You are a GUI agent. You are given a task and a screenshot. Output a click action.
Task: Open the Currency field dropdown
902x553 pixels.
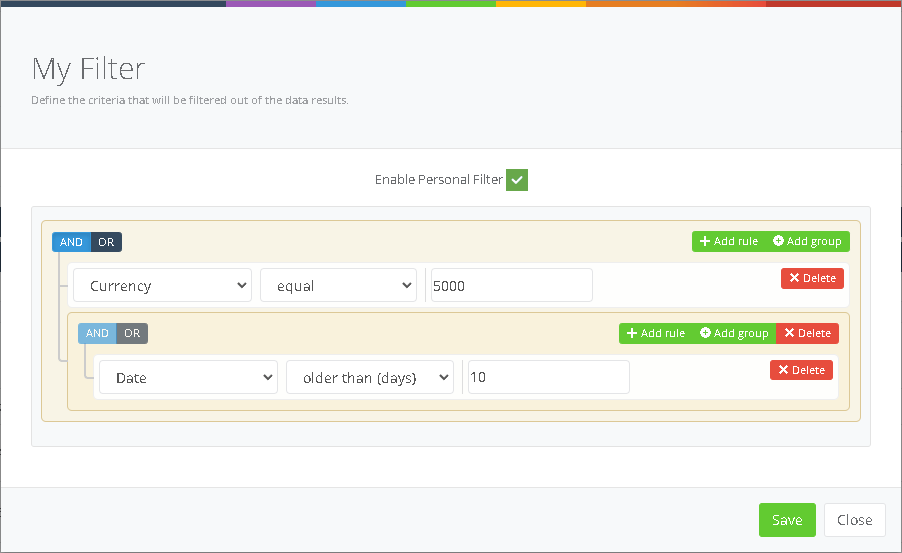click(x=162, y=286)
